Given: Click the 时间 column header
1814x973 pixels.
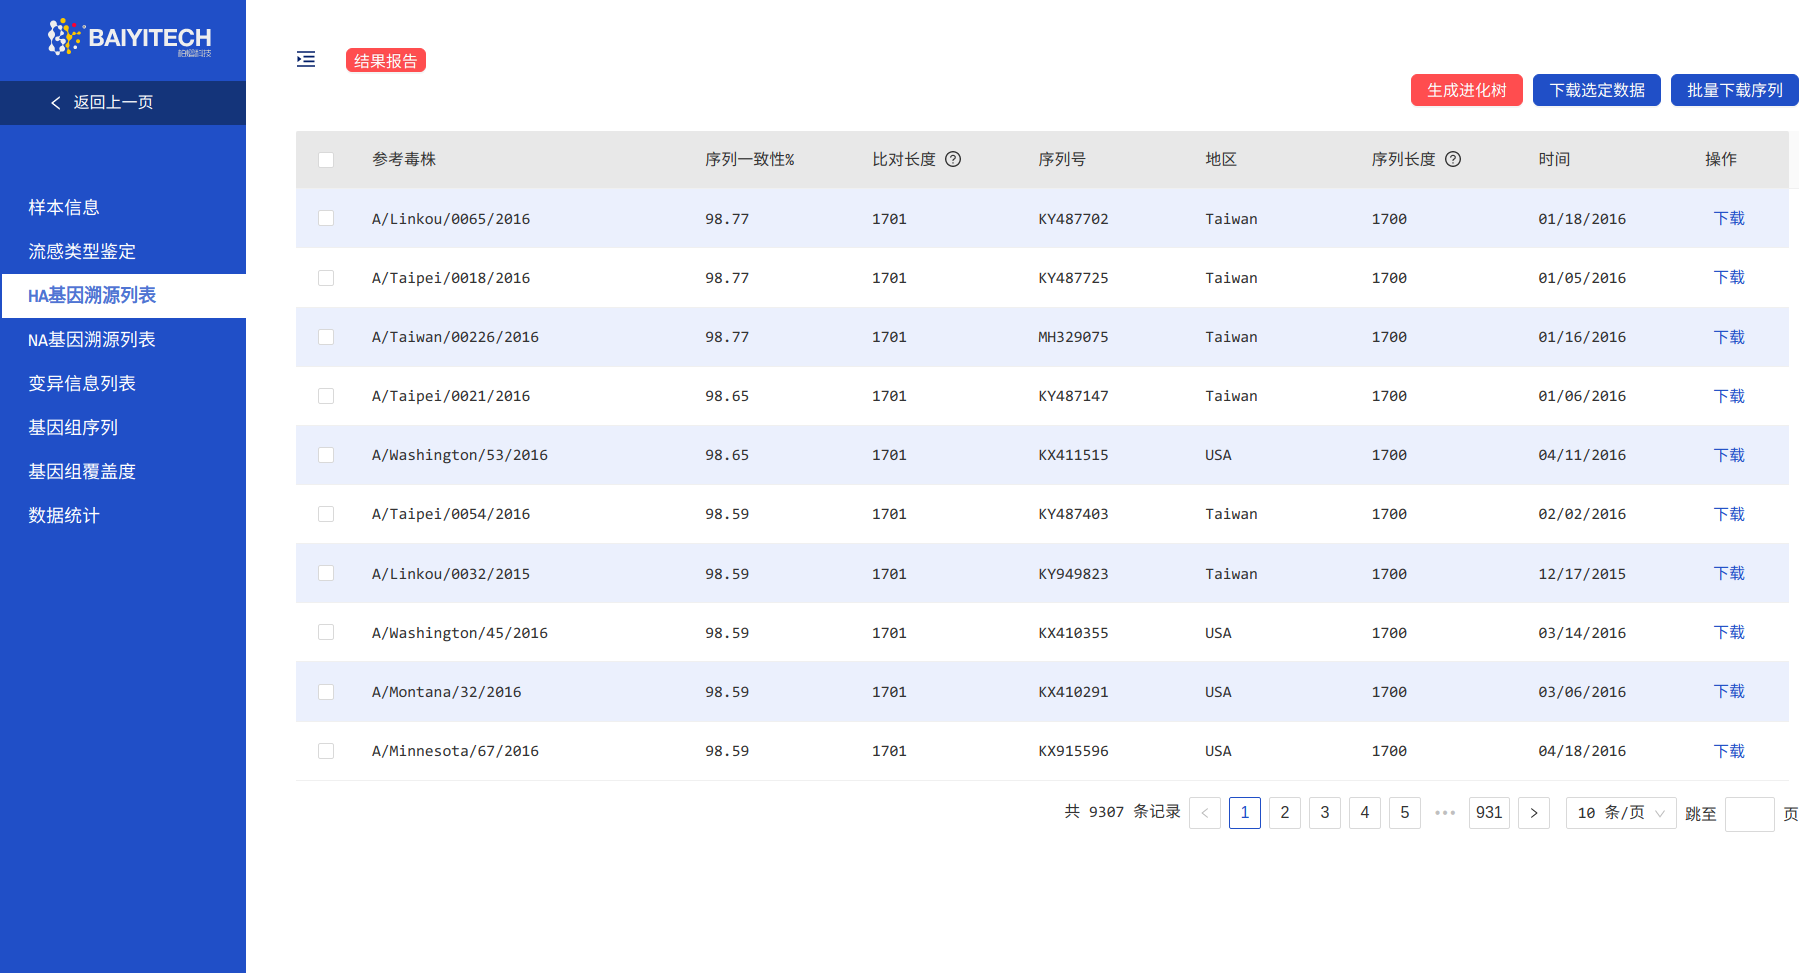Looking at the screenshot, I should 1554,159.
